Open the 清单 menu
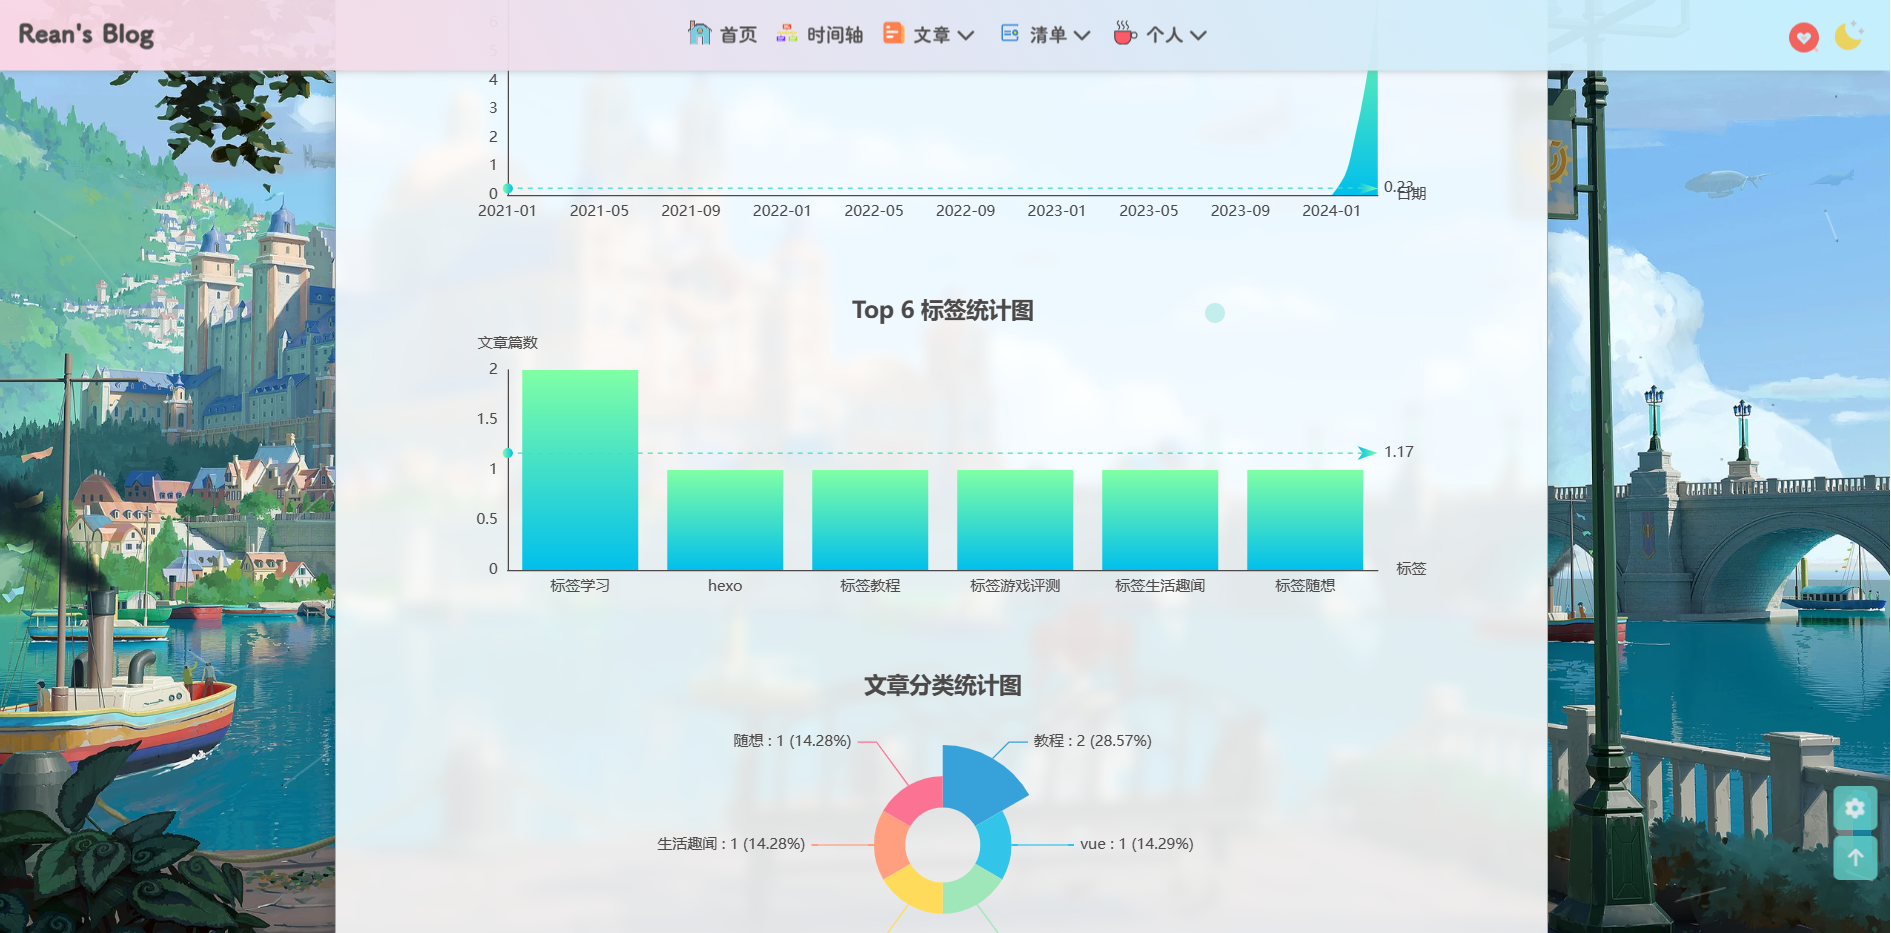 click(1048, 35)
